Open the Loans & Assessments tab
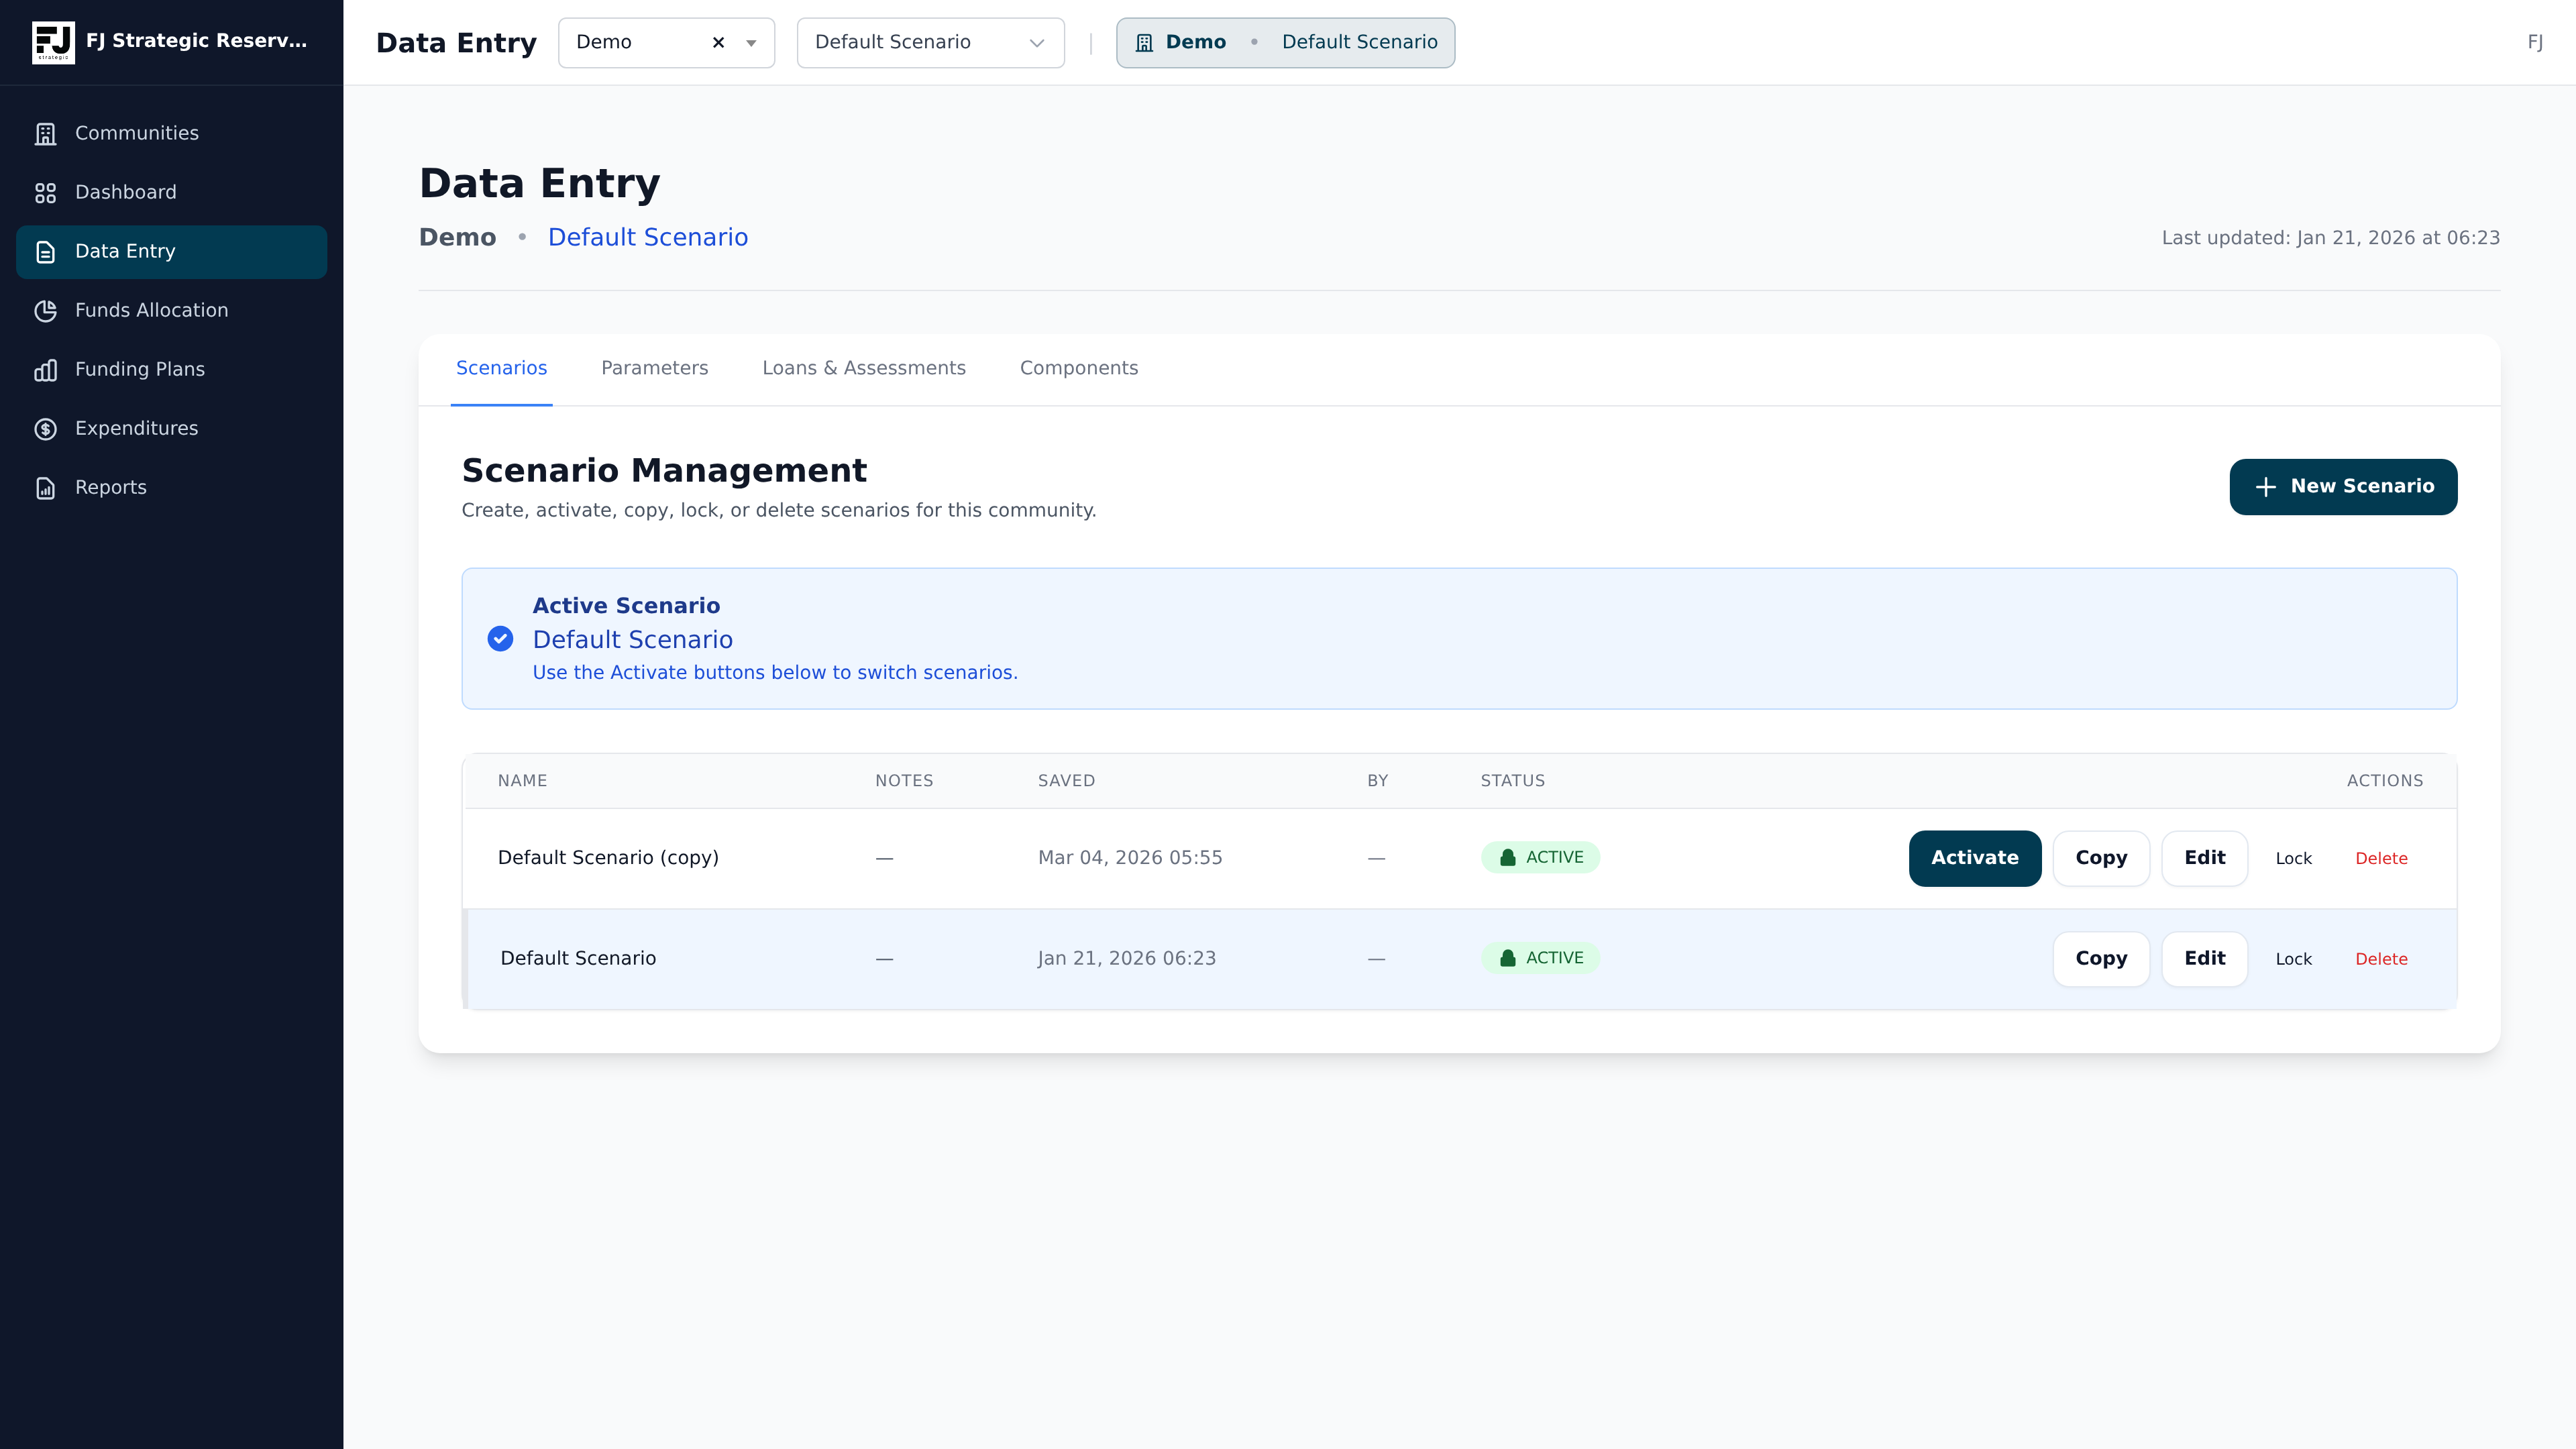This screenshot has height=1449, width=2576. tap(864, 368)
